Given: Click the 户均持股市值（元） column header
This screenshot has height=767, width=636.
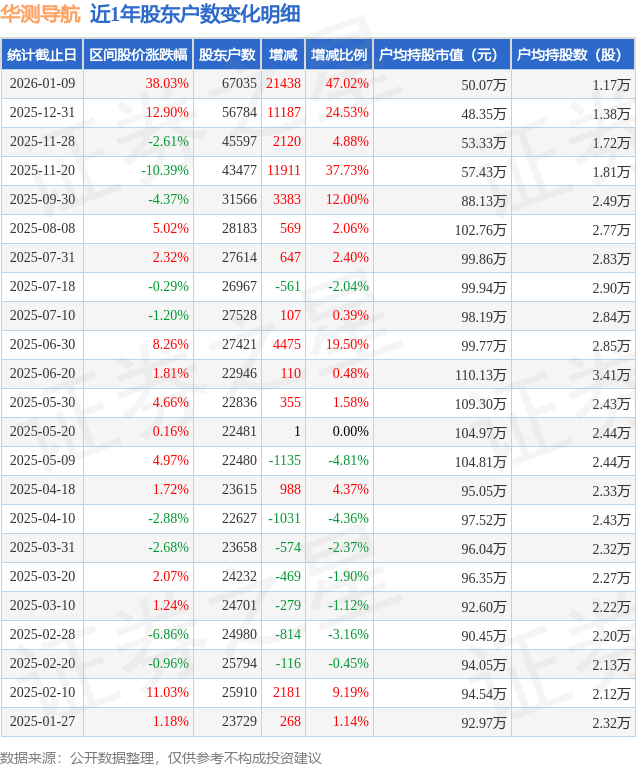Looking at the screenshot, I should [441, 55].
